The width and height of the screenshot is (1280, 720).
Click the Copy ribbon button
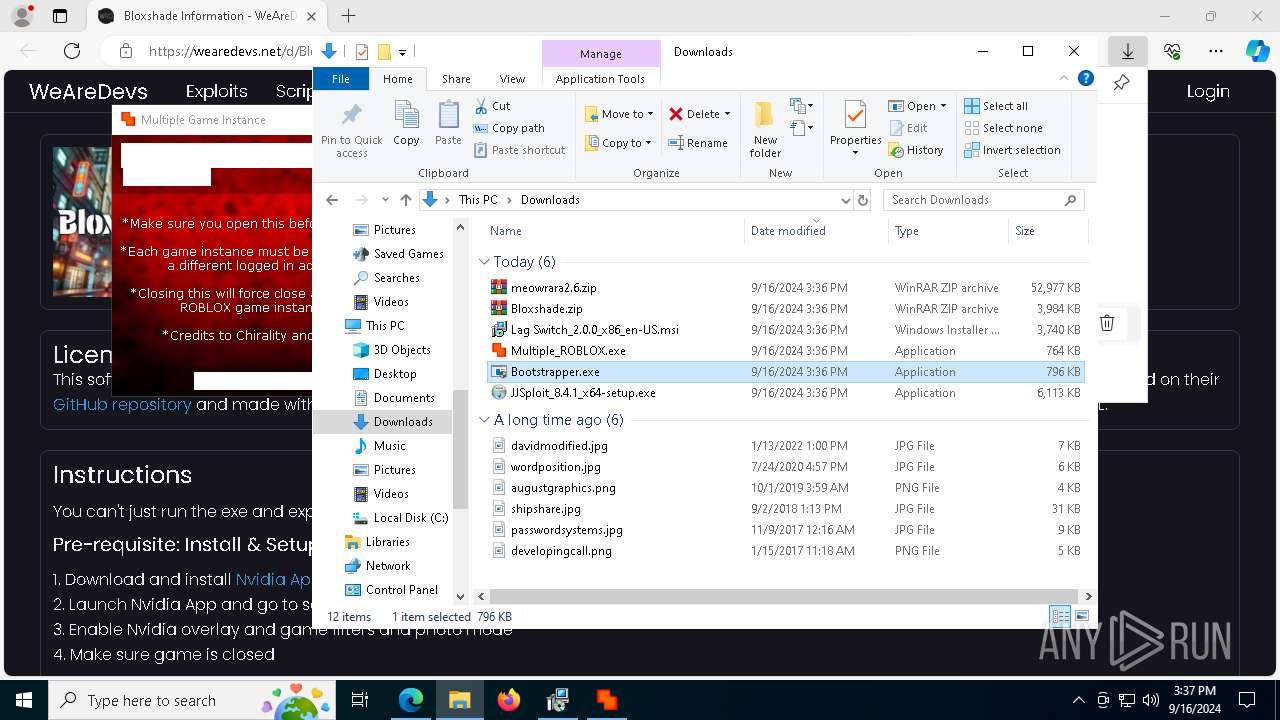point(406,124)
